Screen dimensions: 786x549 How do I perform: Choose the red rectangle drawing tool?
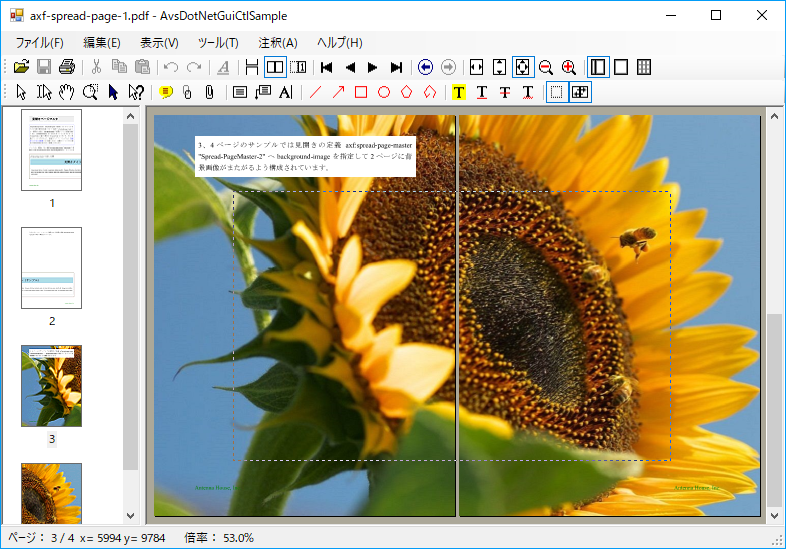pyautogui.click(x=361, y=92)
